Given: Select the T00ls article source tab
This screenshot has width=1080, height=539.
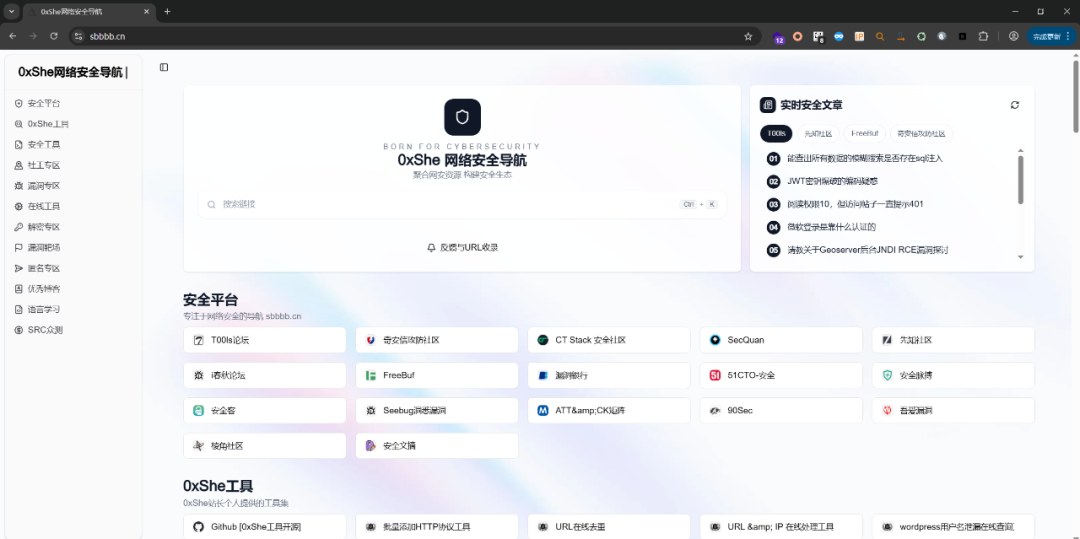Looking at the screenshot, I should tap(776, 134).
